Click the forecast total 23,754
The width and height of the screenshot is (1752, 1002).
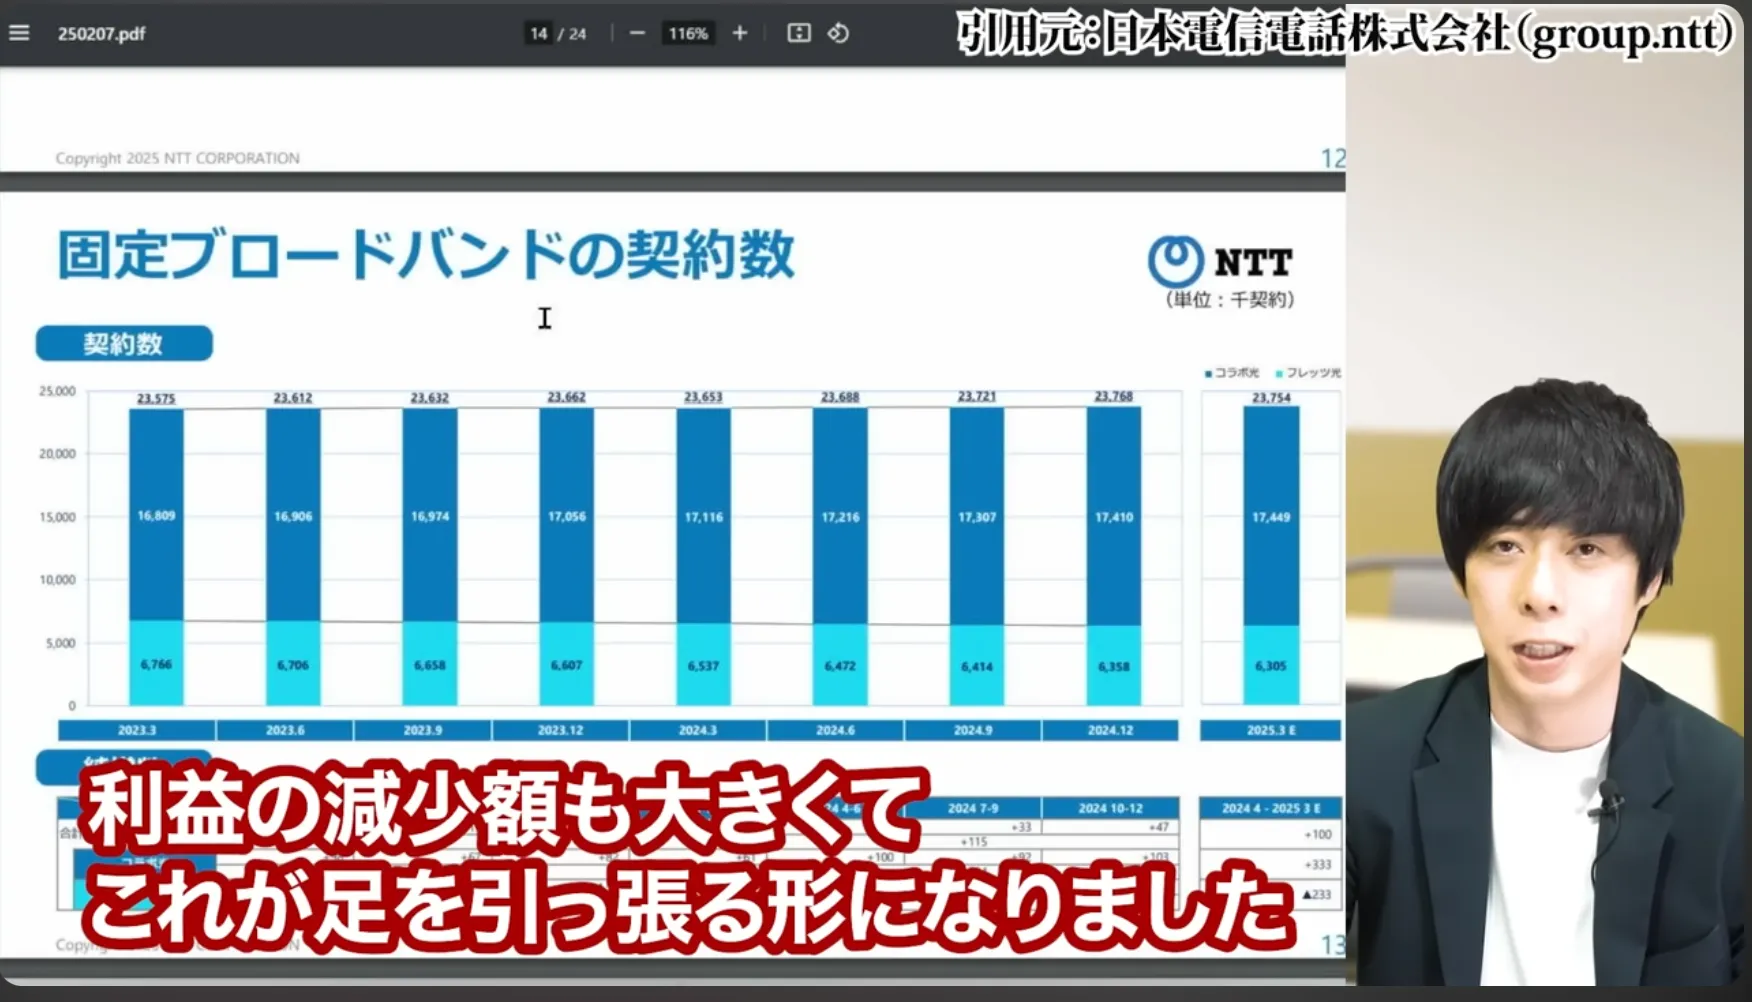(x=1271, y=397)
